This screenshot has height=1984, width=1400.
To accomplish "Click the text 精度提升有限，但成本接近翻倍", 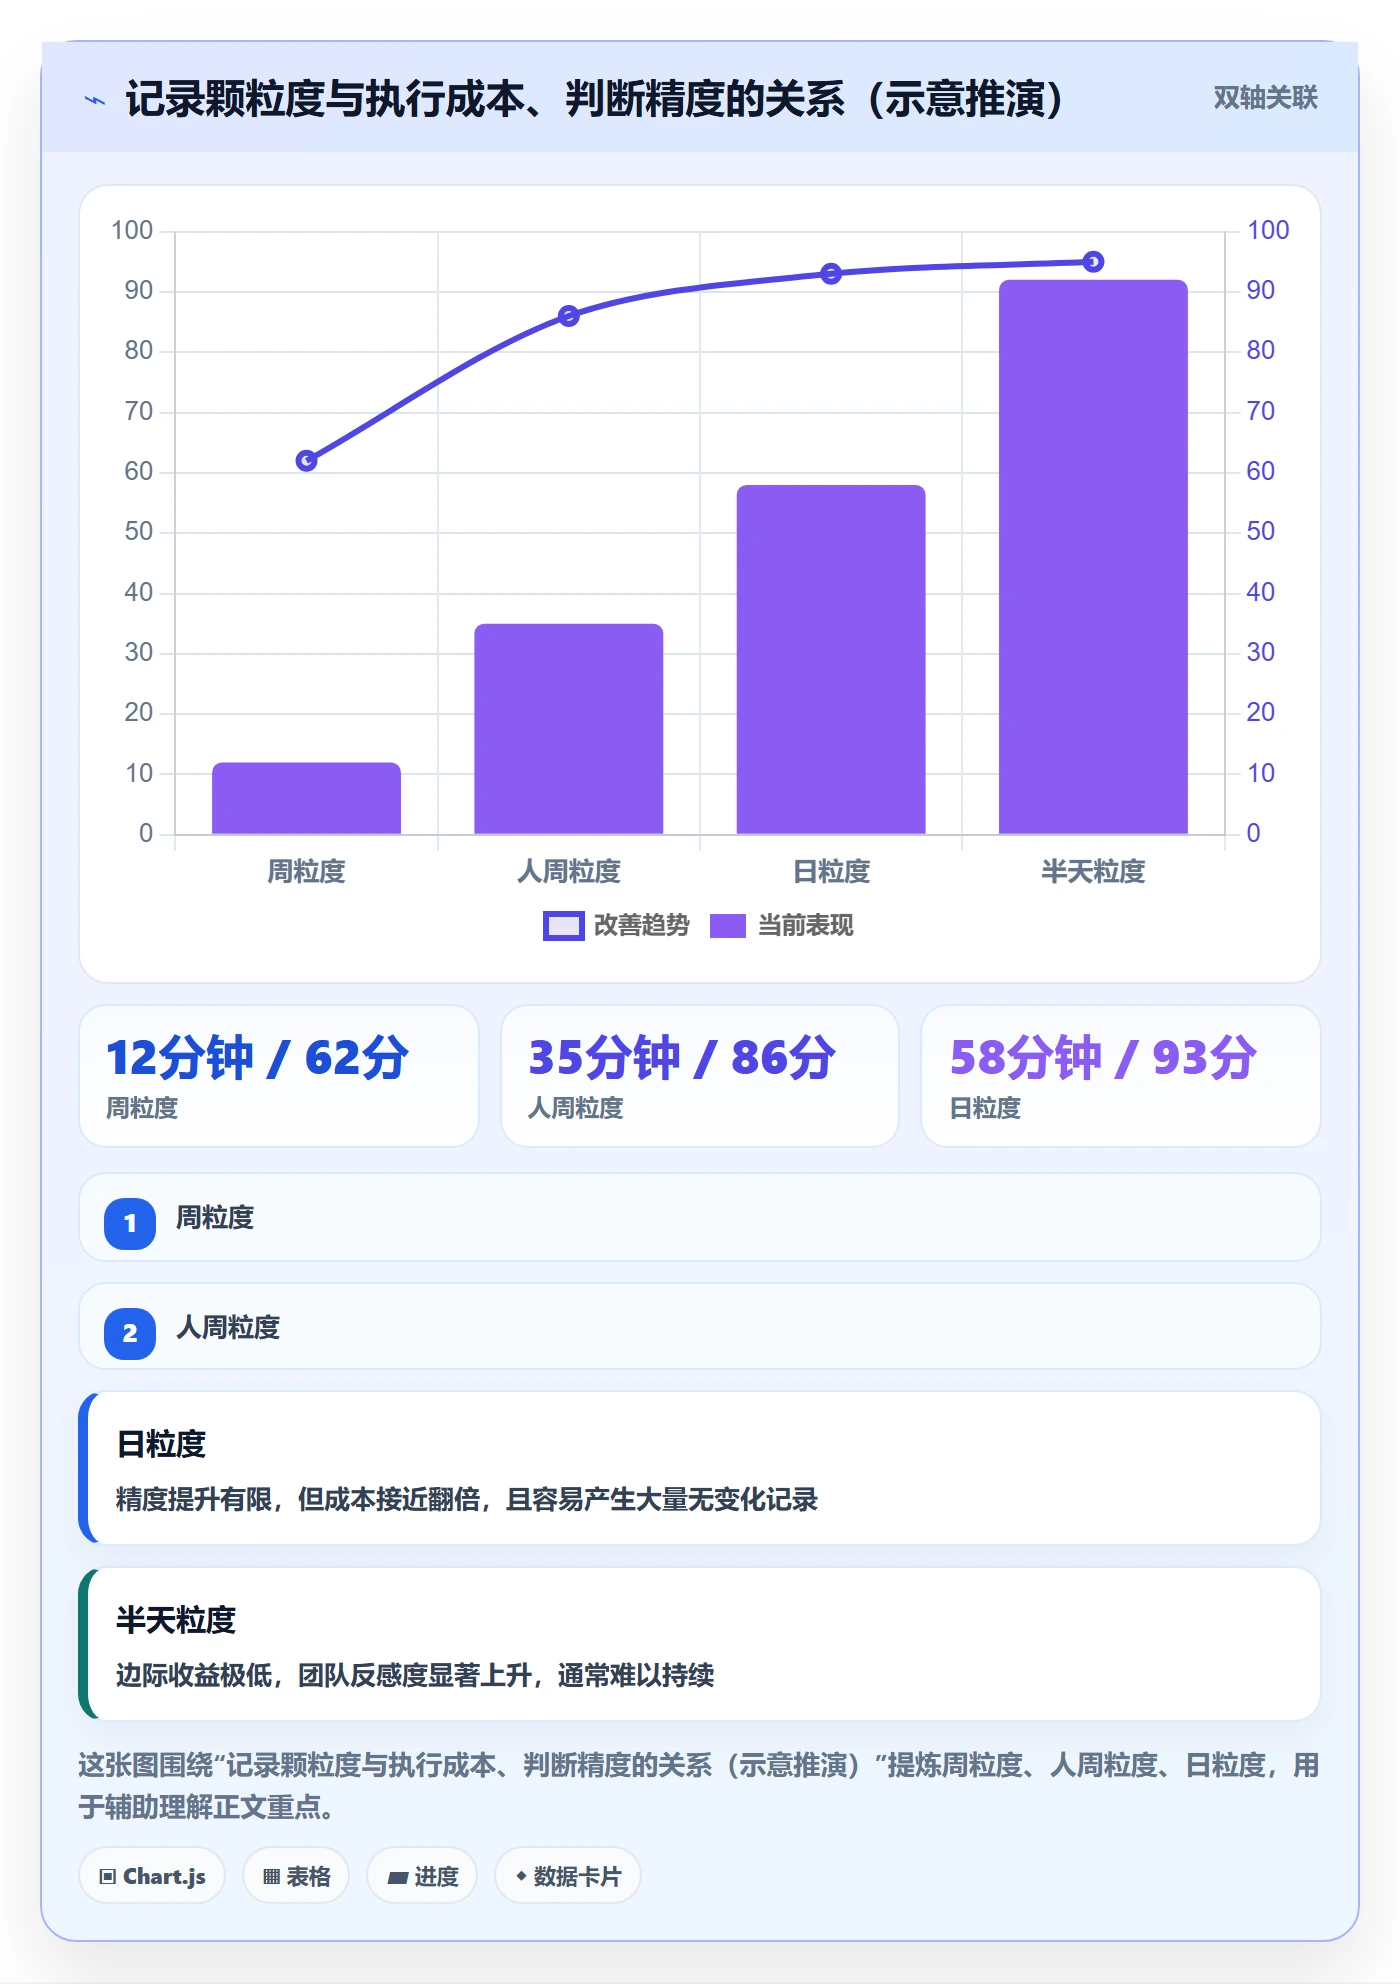I will tap(298, 1499).
